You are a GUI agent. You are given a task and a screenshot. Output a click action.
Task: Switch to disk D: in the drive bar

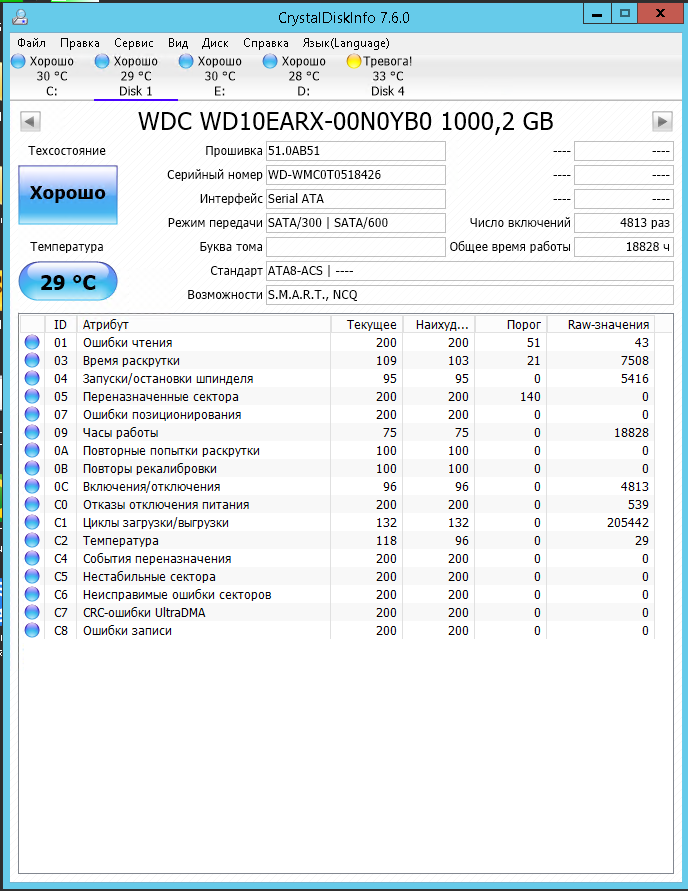click(303, 76)
